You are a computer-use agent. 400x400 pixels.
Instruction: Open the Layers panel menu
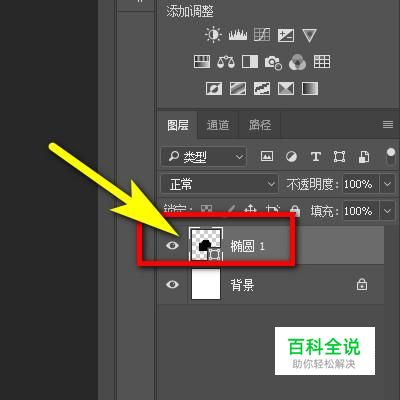point(388,125)
